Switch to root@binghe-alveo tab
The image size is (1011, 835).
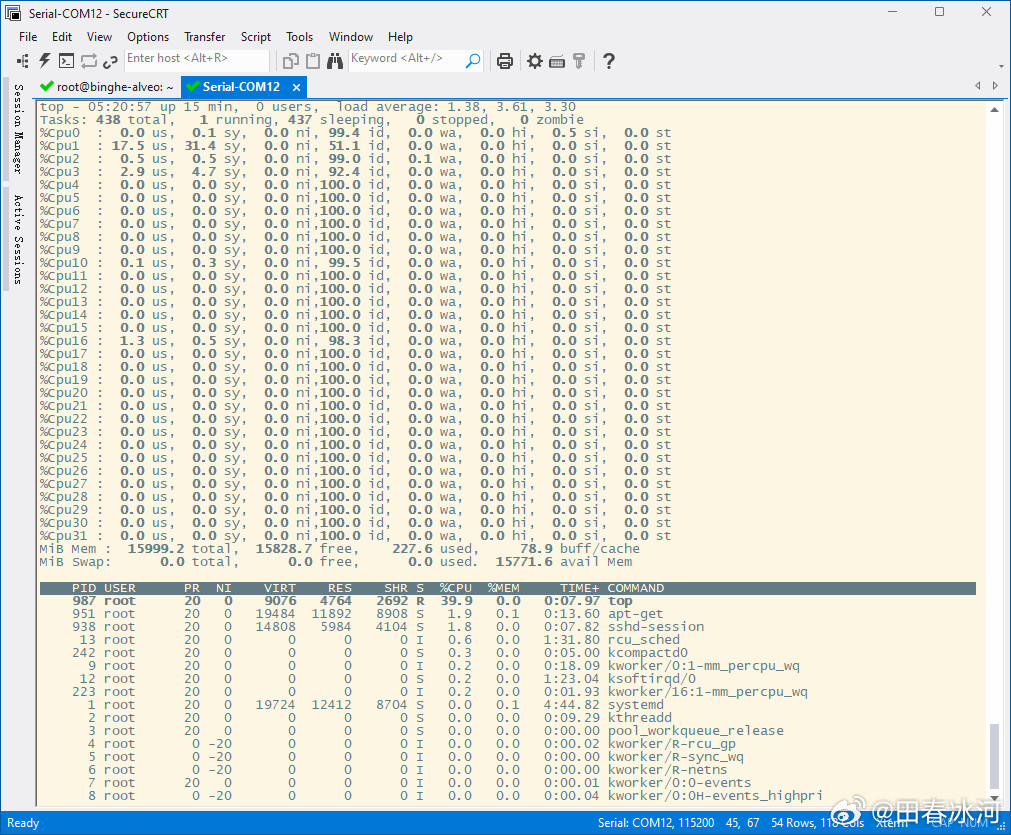tap(107, 87)
